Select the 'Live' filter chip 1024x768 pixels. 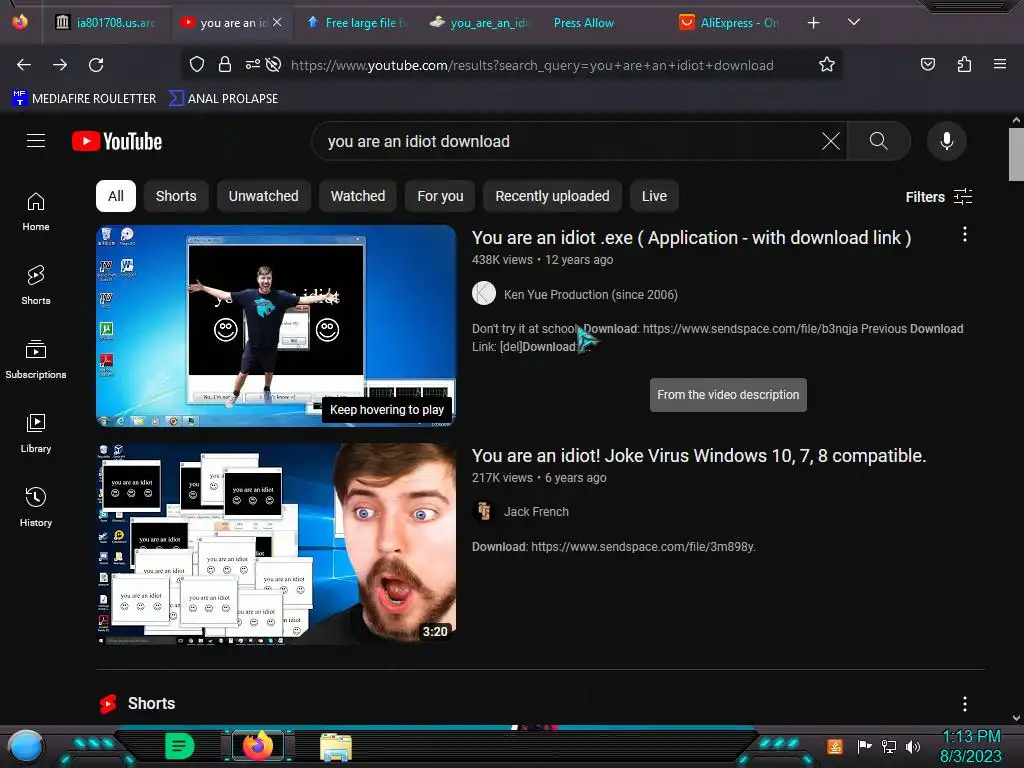click(654, 196)
